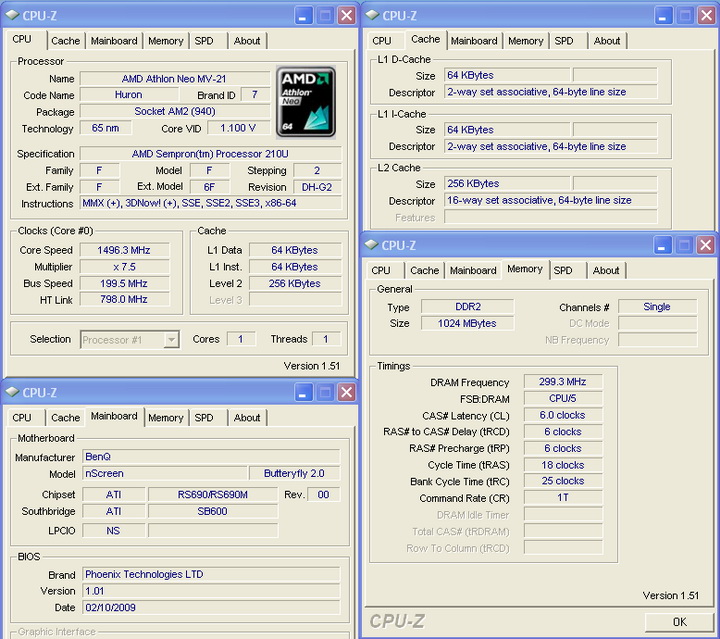Click the 'Single' channels value

pos(657,307)
